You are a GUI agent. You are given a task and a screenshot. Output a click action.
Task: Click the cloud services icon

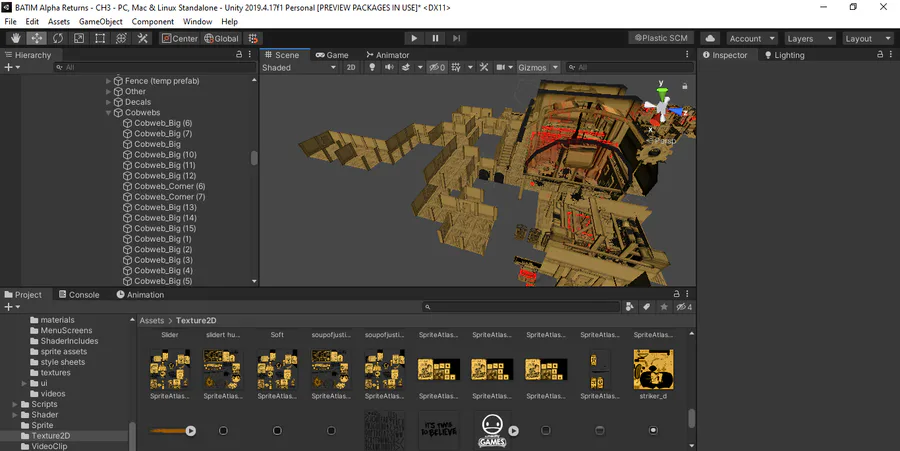pyautogui.click(x=710, y=38)
